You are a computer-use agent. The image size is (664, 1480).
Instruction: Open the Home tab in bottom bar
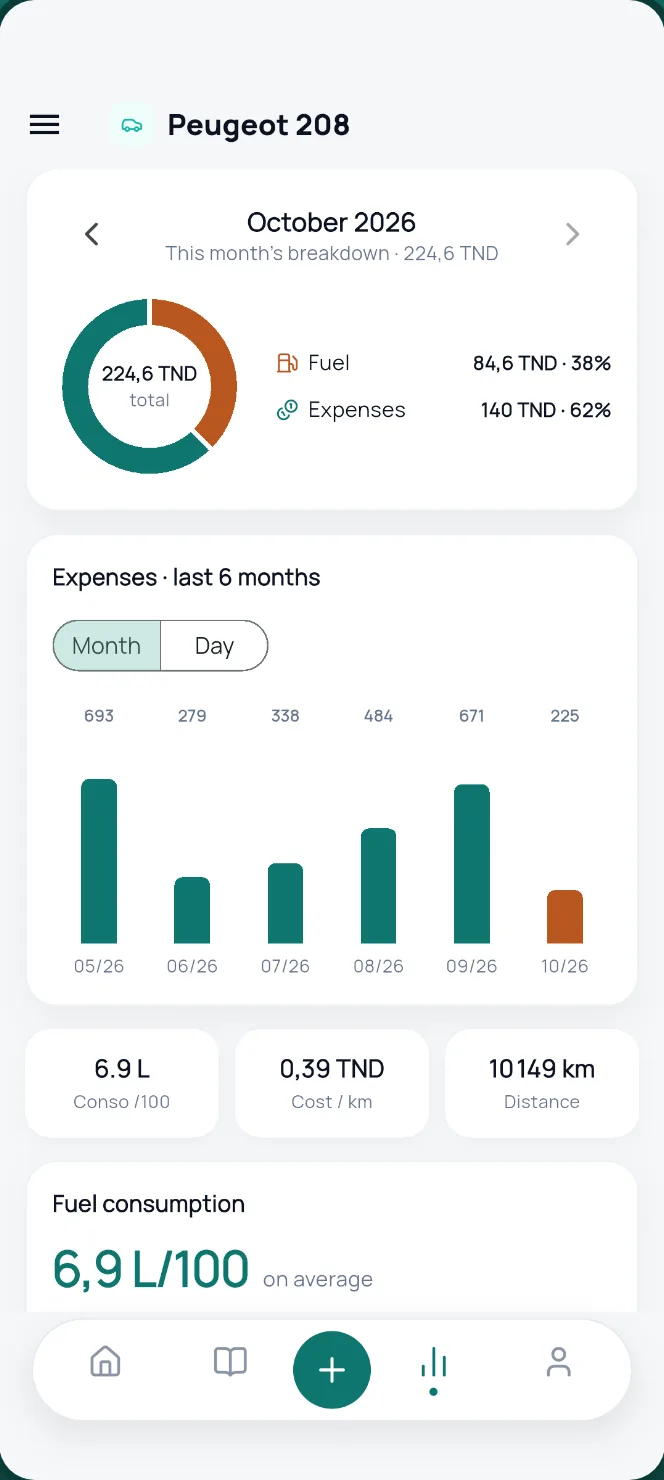(105, 1361)
